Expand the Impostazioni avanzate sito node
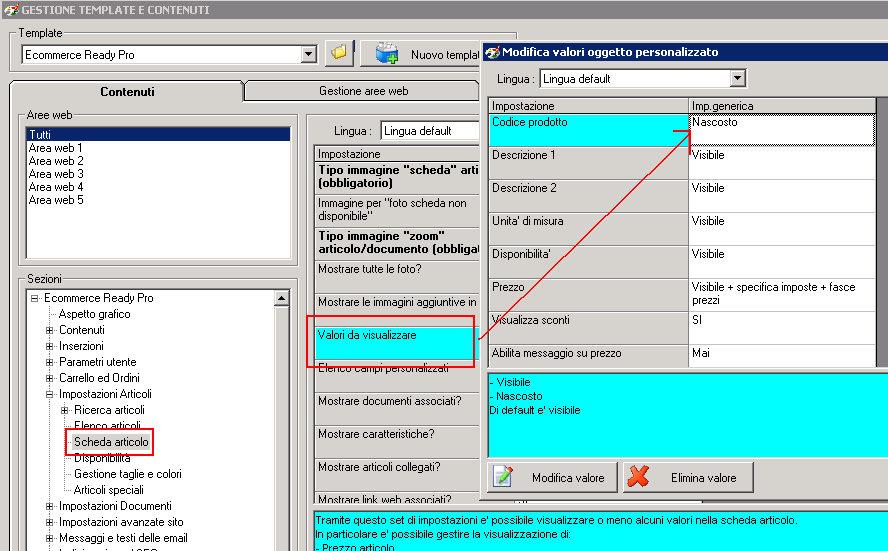Screen dimensions: 888x551 click(x=49, y=522)
